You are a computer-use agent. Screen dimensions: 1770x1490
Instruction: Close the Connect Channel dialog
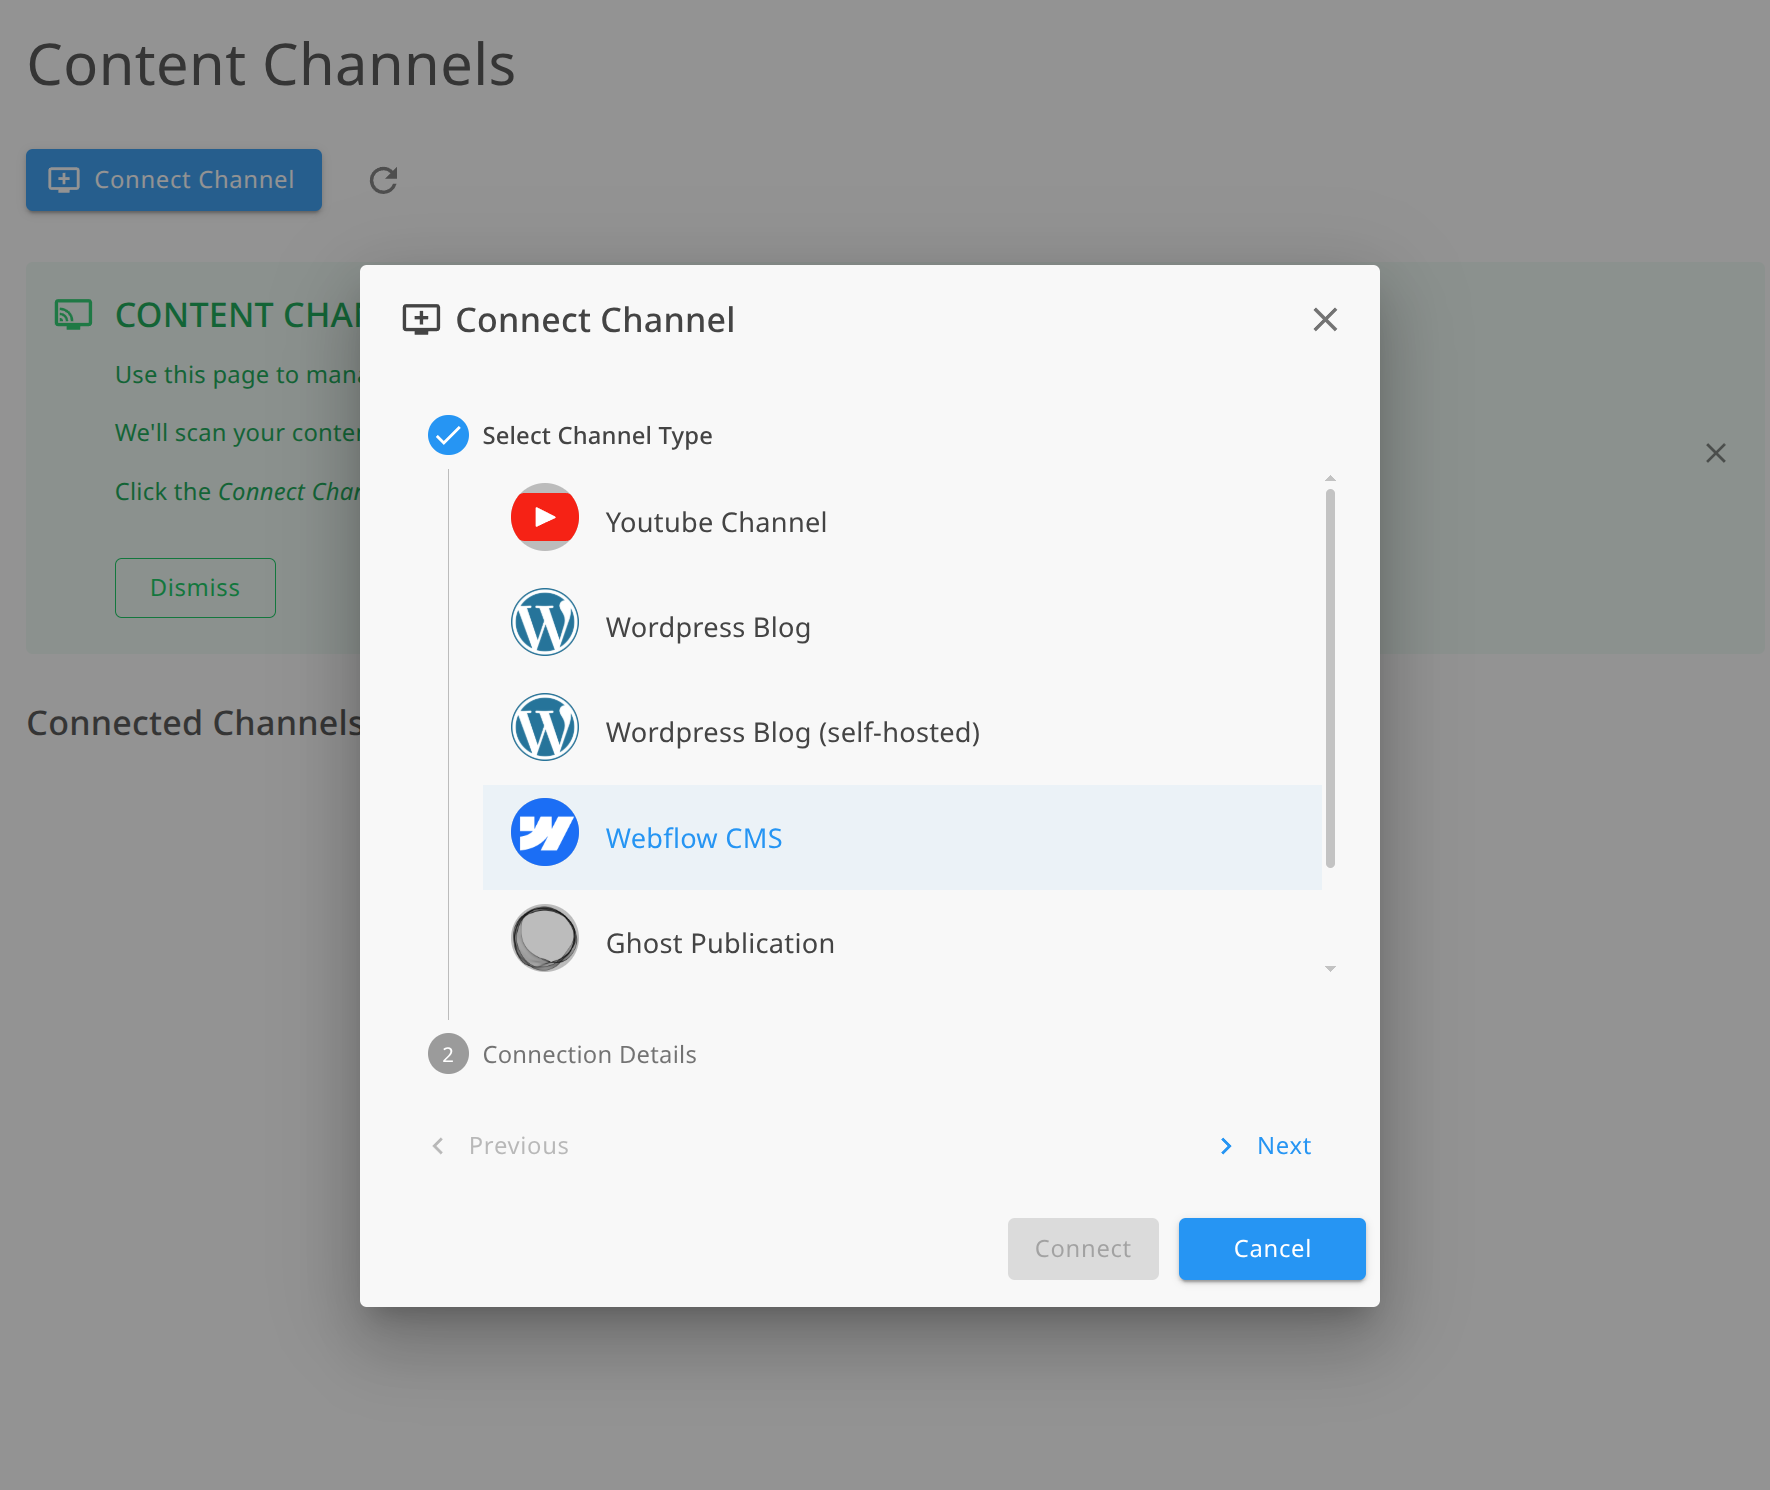coord(1325,319)
